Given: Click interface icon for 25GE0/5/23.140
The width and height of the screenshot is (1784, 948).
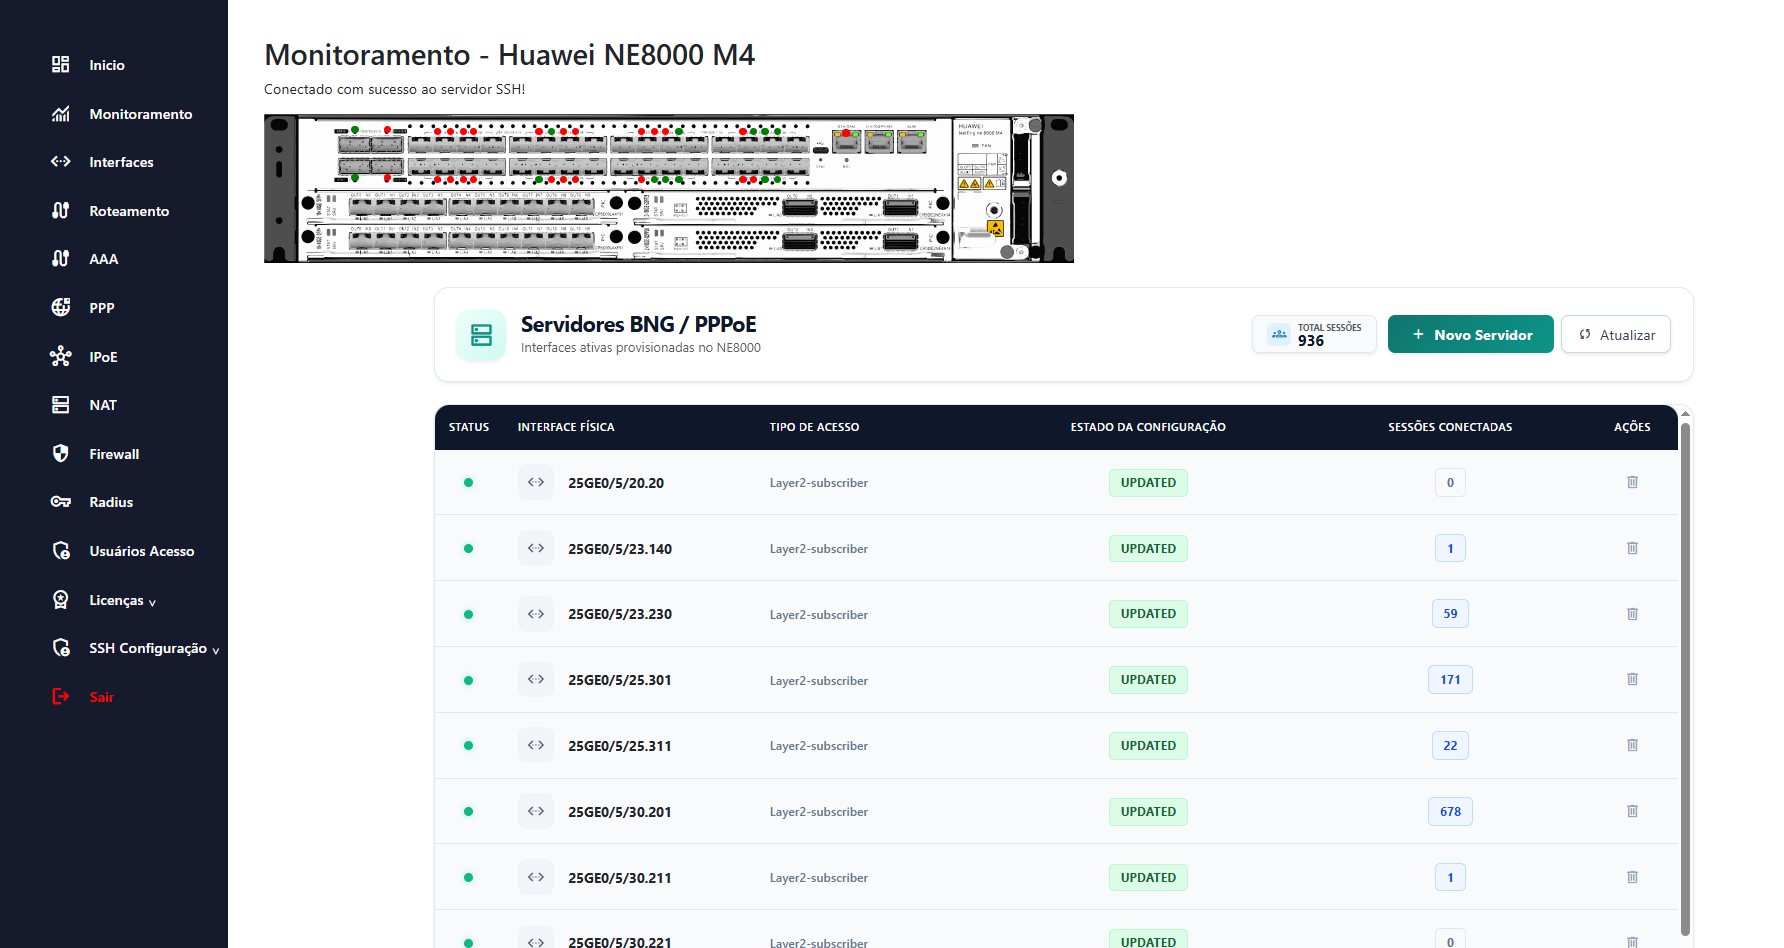Looking at the screenshot, I should coord(536,548).
